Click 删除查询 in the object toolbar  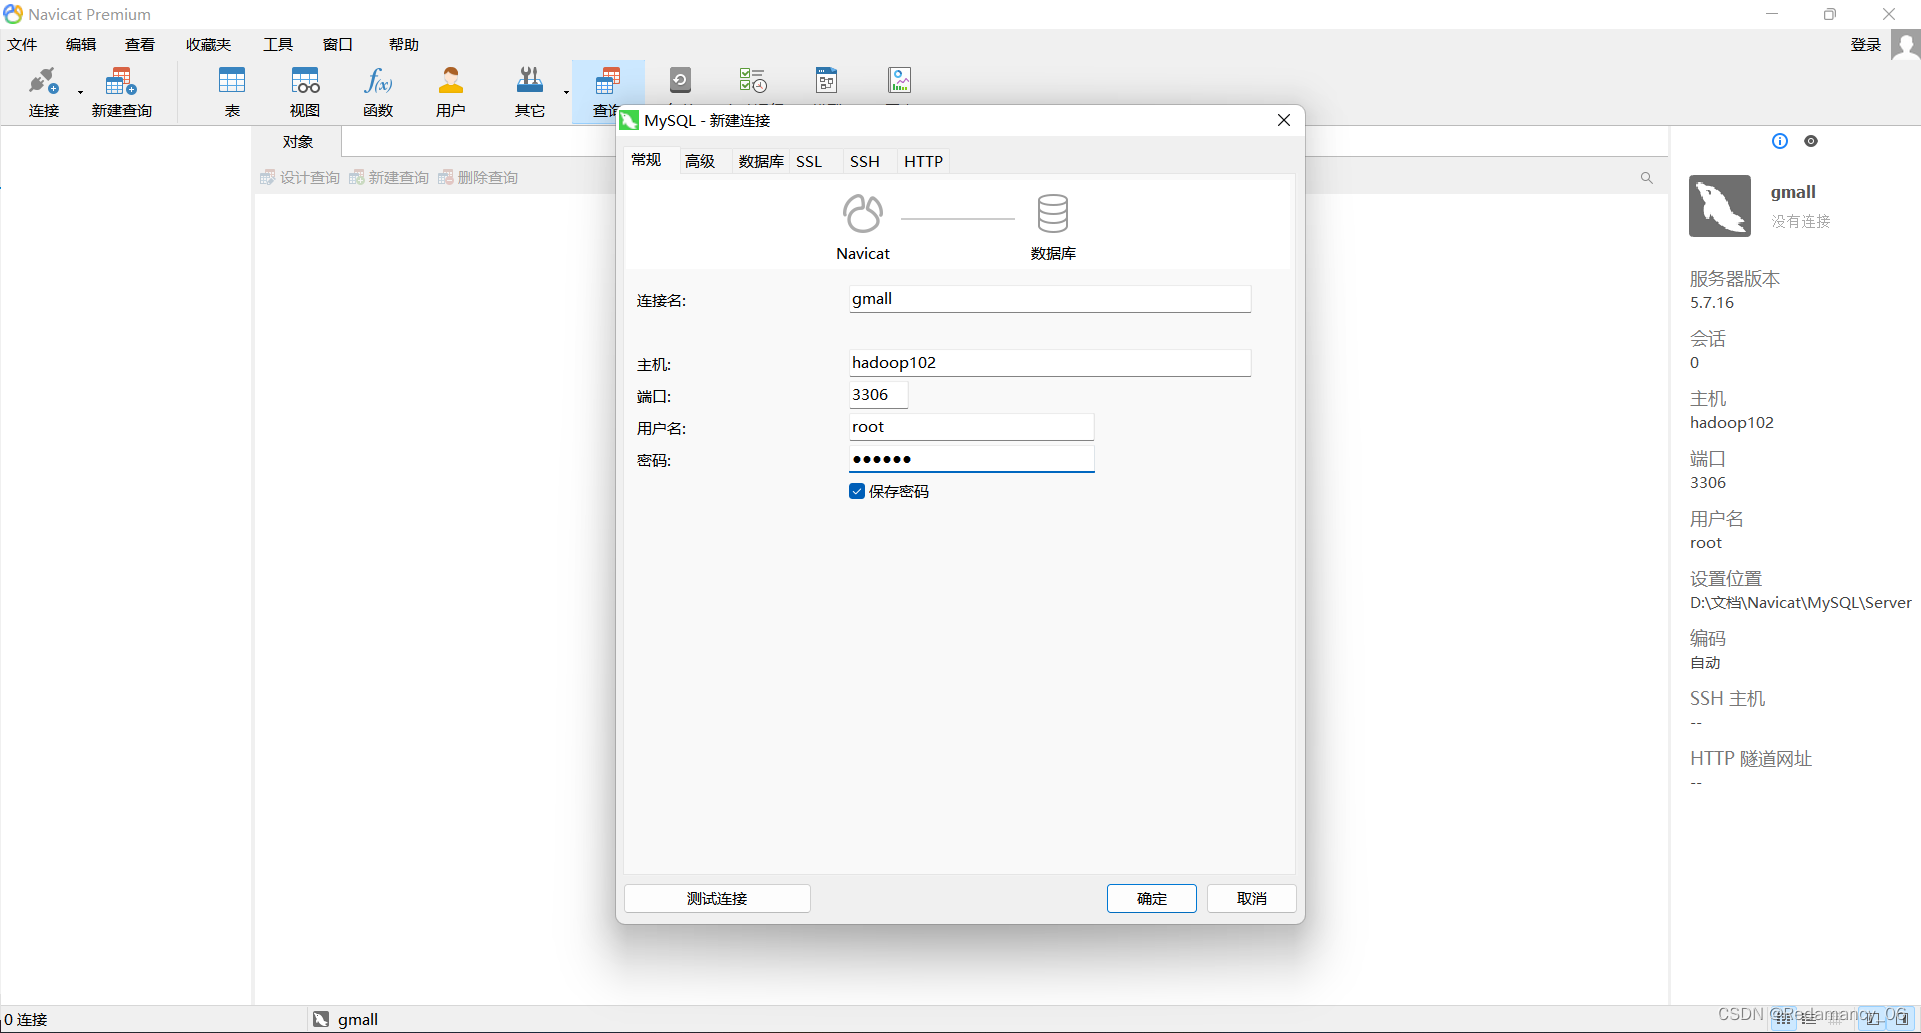pyautogui.click(x=478, y=178)
